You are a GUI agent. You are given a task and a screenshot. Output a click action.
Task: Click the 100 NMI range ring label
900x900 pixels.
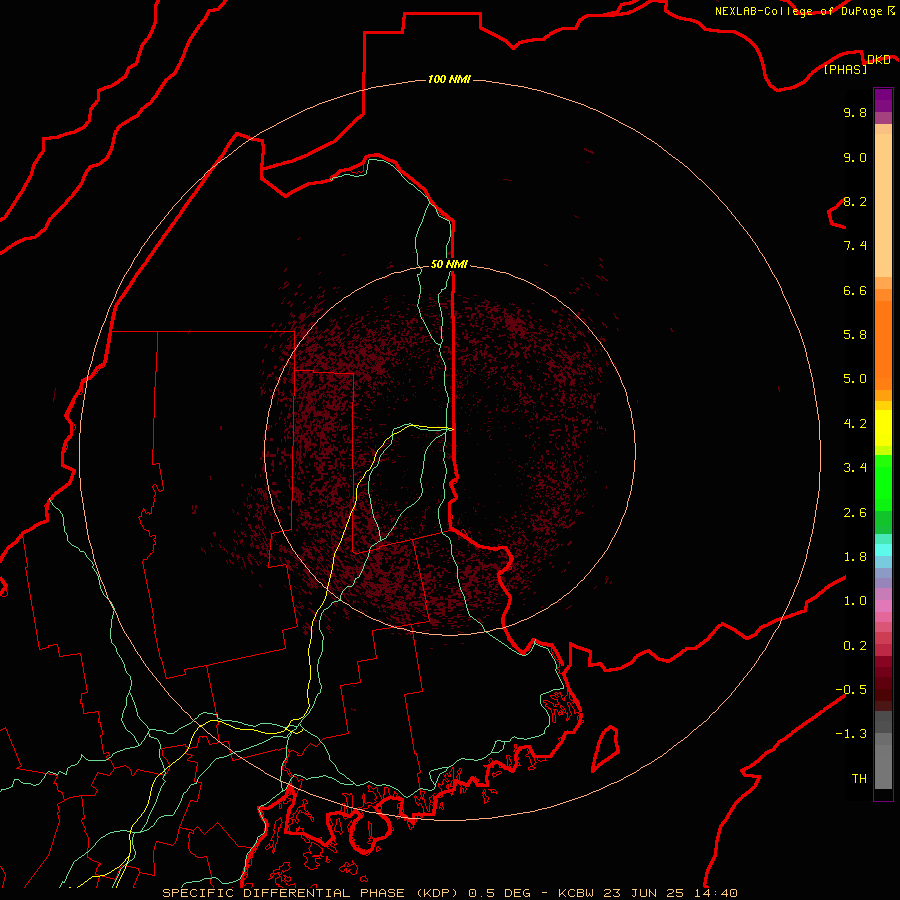coord(449,79)
